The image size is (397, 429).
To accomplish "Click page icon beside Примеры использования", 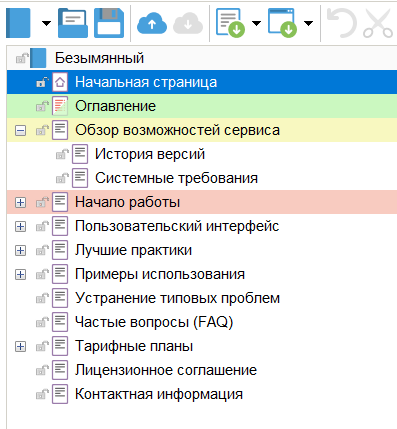I will [60, 274].
